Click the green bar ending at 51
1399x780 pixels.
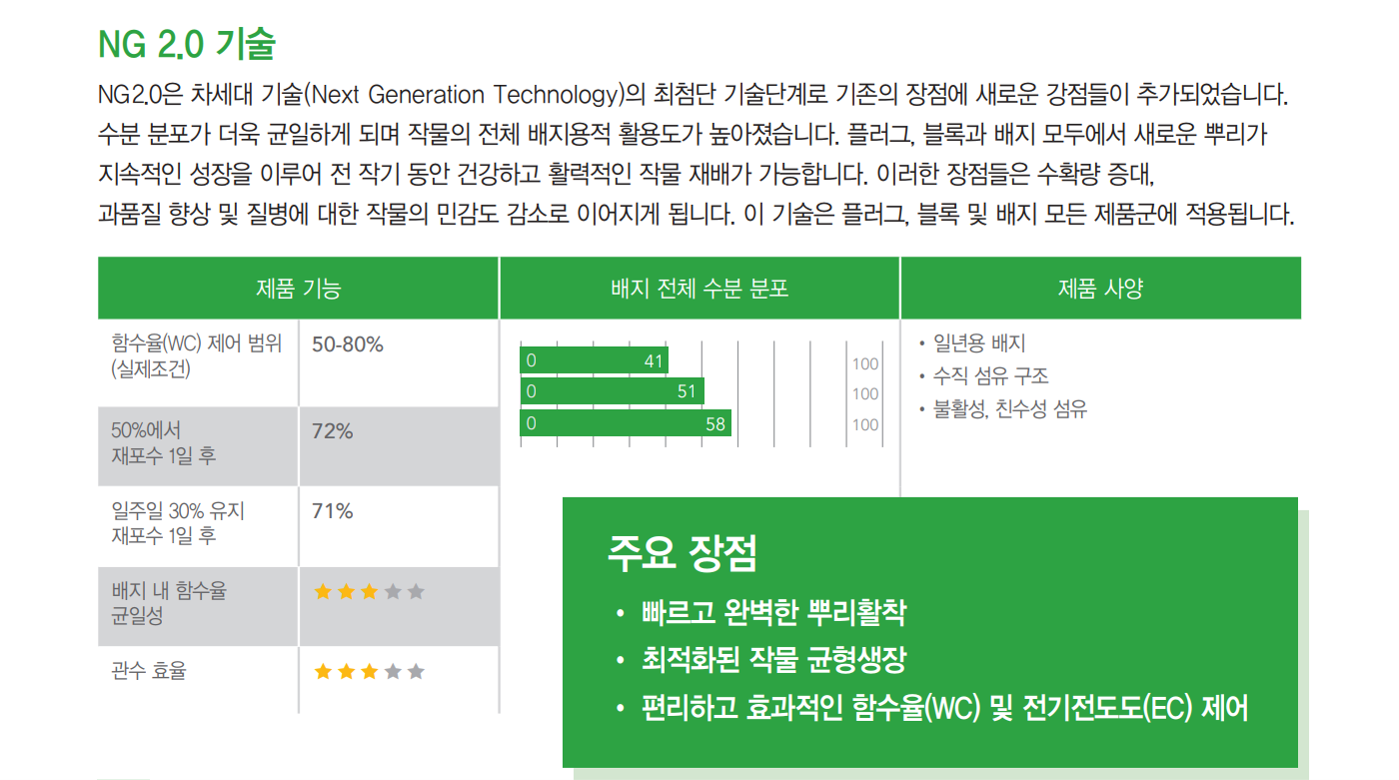point(612,391)
